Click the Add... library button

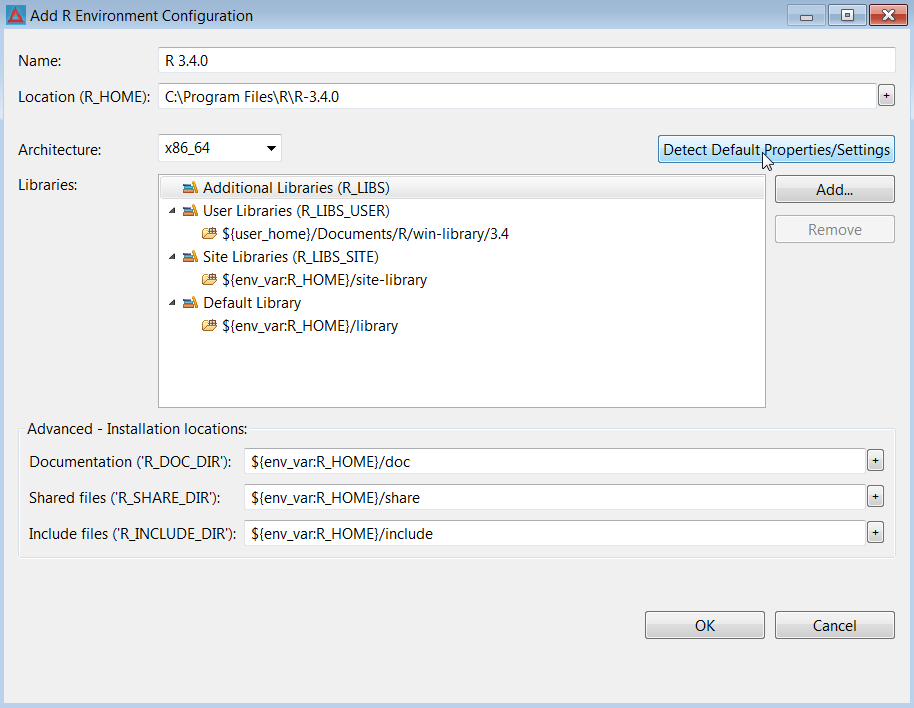click(x=834, y=189)
